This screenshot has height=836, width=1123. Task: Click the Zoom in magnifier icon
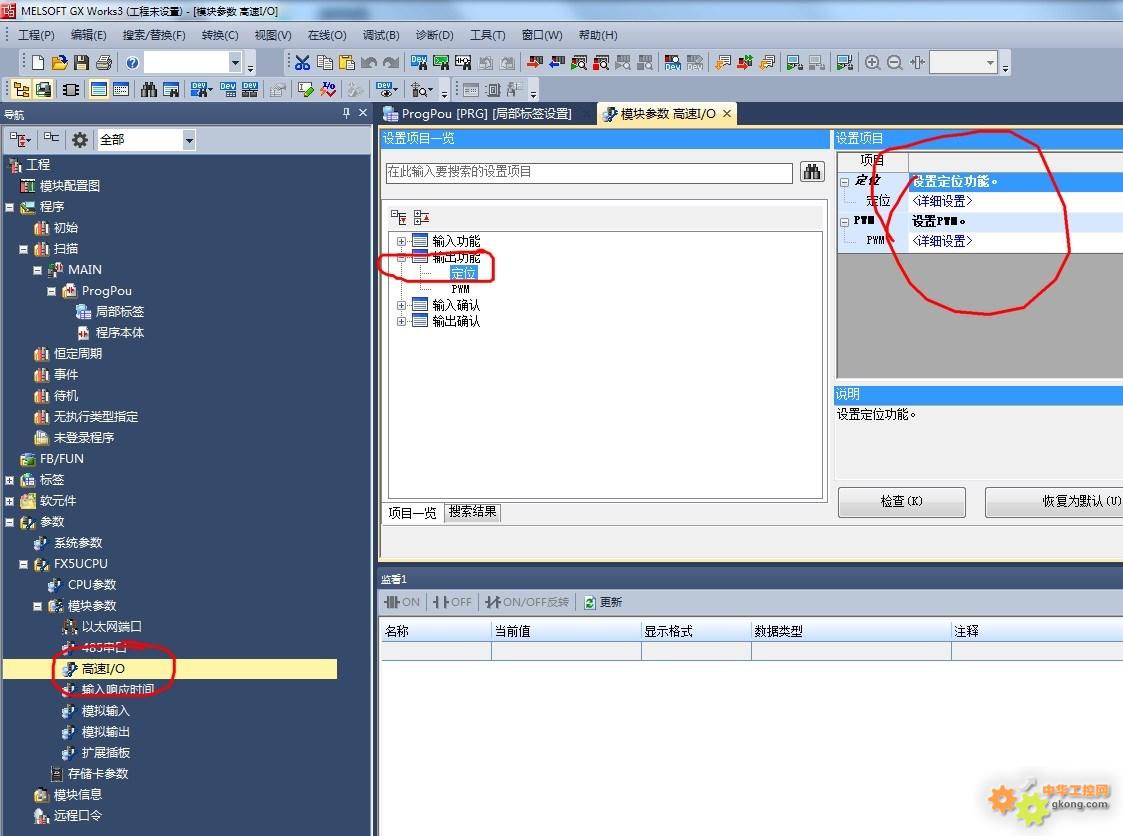coord(872,63)
